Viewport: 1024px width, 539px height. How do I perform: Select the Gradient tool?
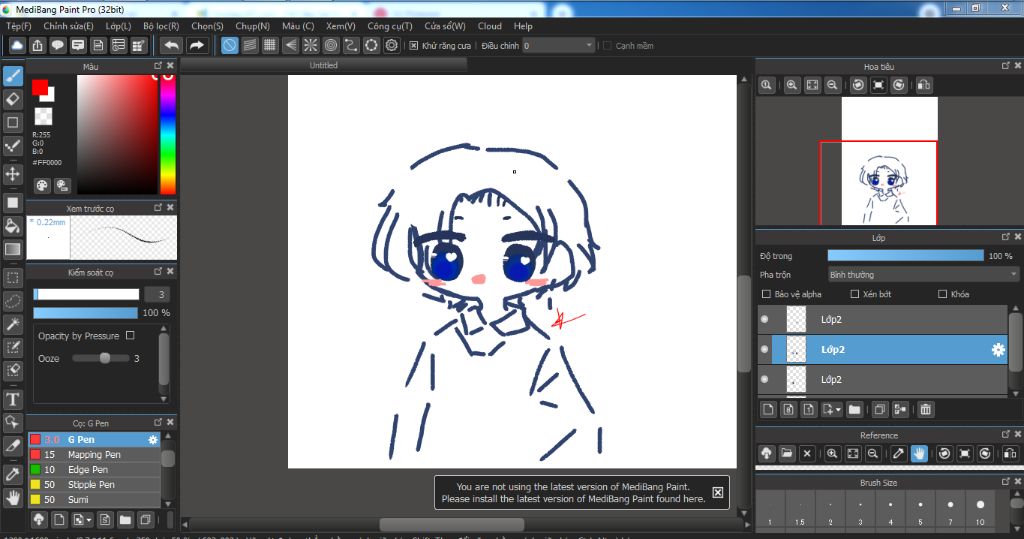tap(12, 250)
